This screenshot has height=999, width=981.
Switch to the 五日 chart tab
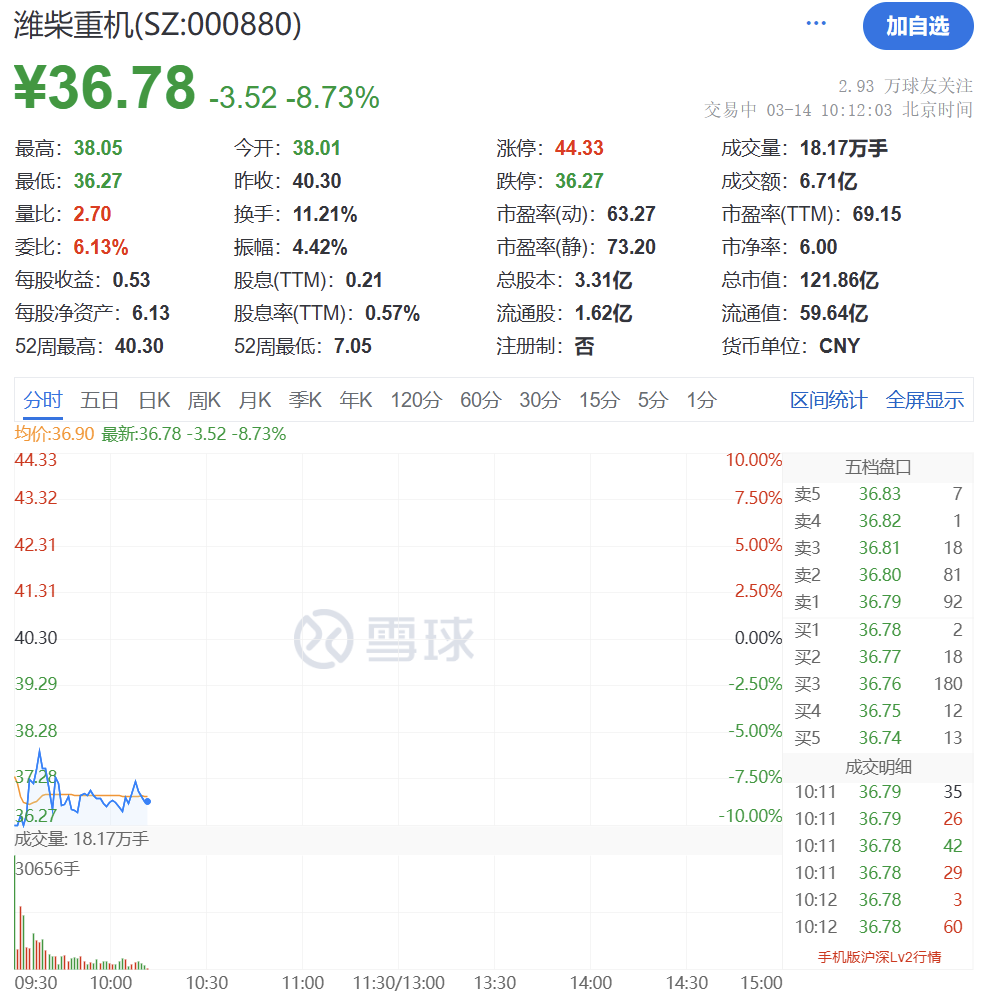[99, 400]
